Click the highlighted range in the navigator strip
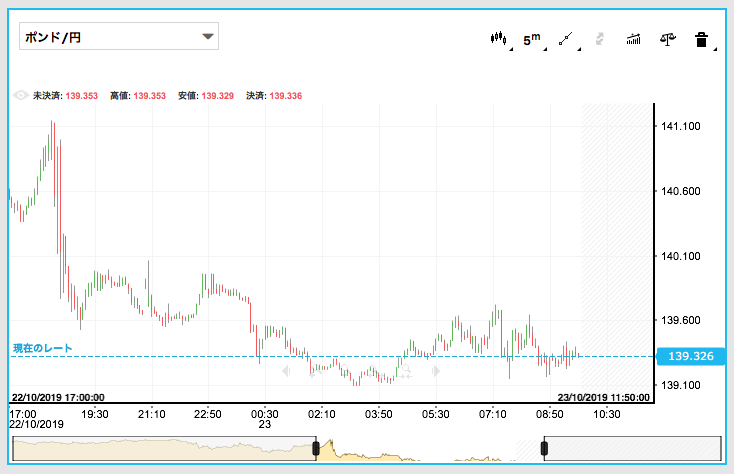The height and width of the screenshot is (474, 734). coord(430,449)
